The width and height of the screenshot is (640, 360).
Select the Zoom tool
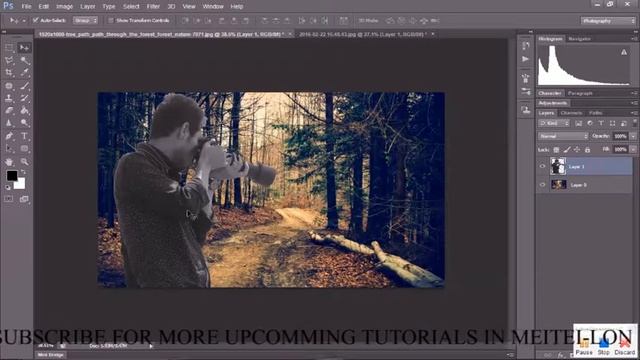[x=24, y=162]
